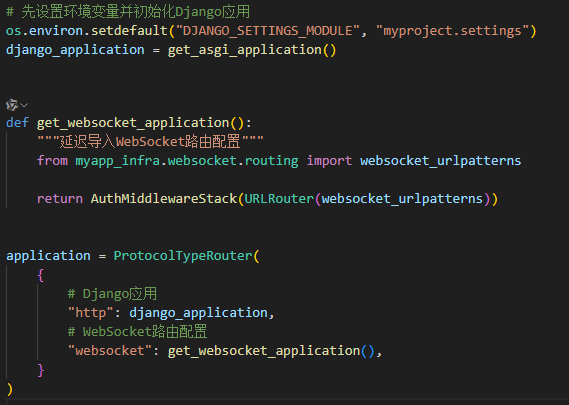569x405 pixels.
Task: Click the # Django应用 comment
Action: coord(112,294)
